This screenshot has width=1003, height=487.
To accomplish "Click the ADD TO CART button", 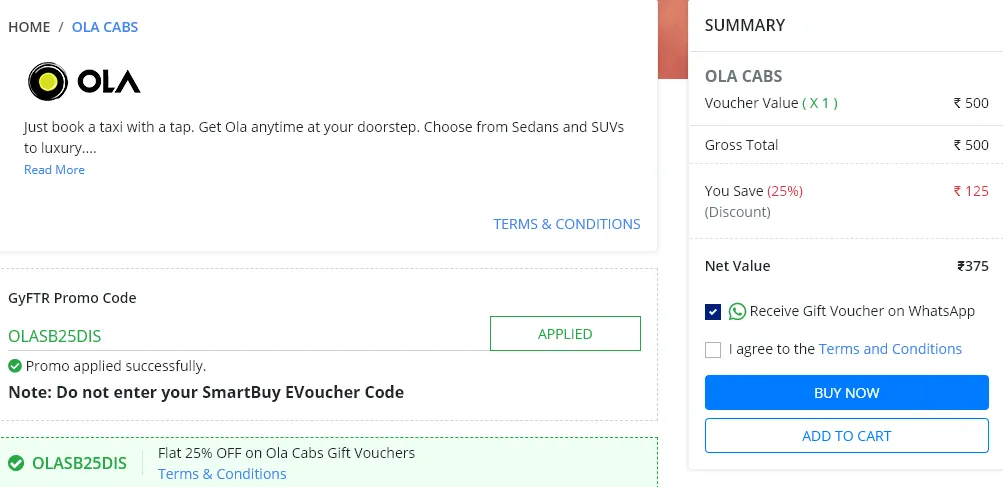I will point(847,435).
